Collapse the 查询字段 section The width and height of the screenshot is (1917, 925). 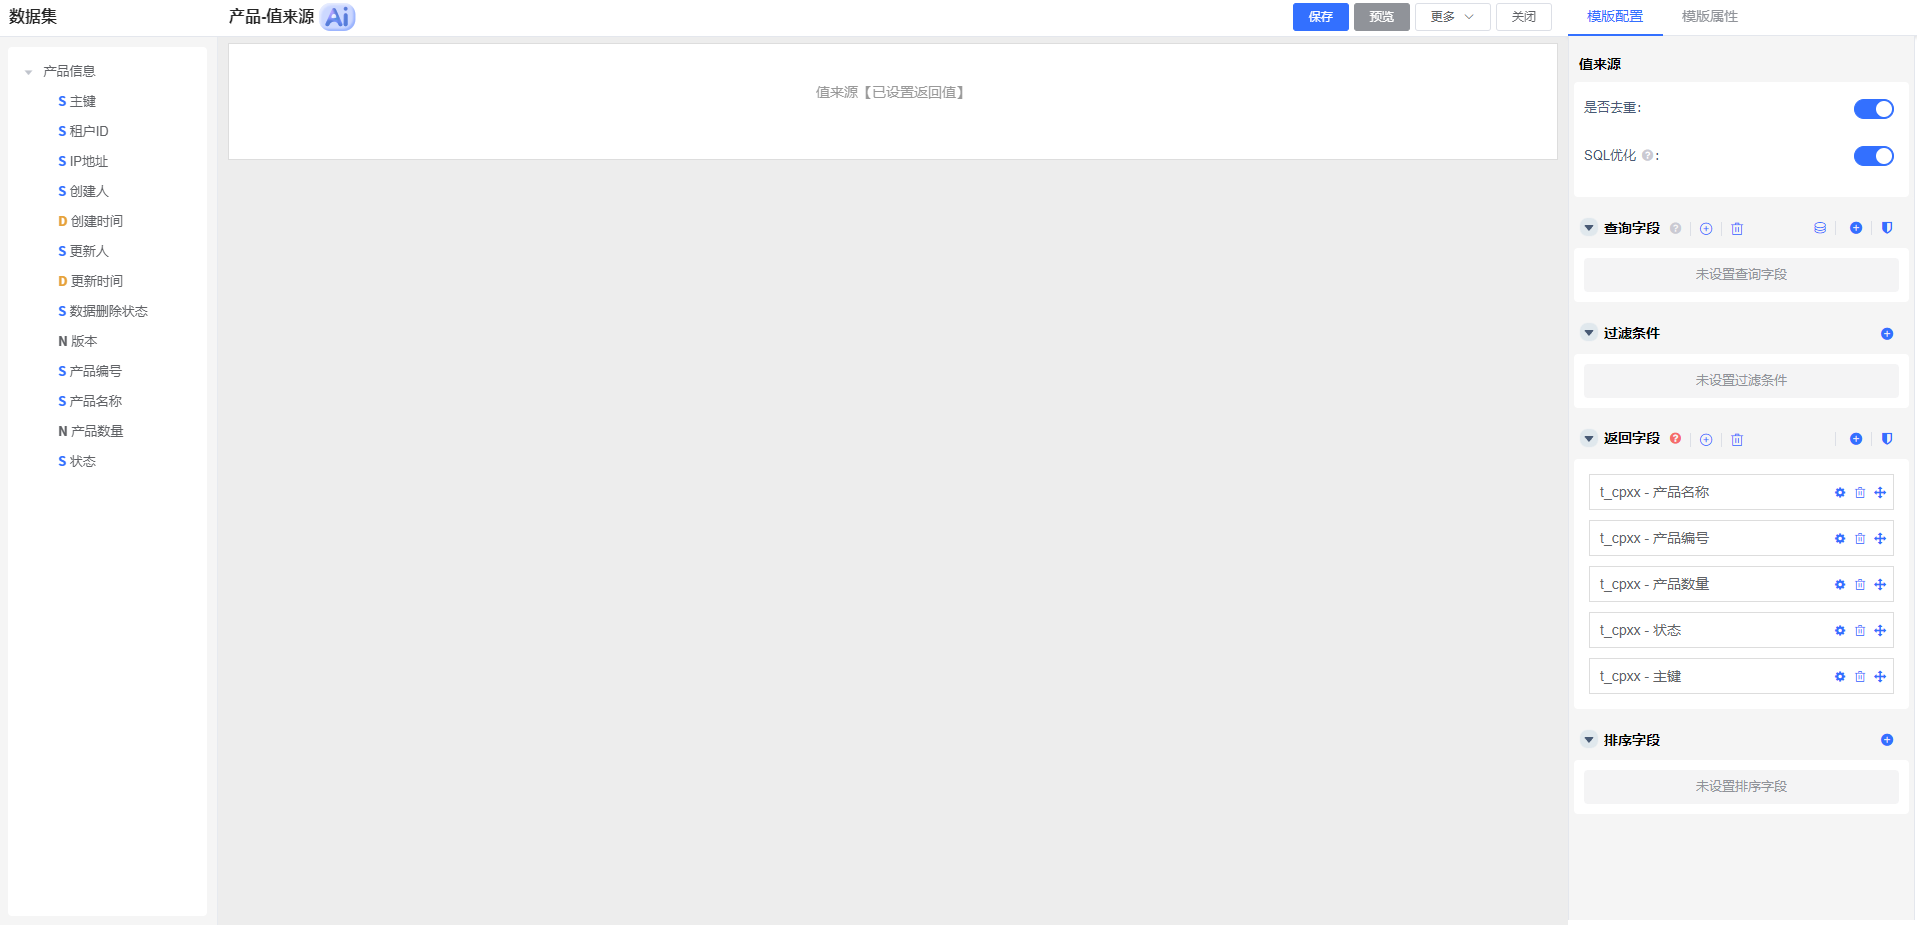point(1589,228)
